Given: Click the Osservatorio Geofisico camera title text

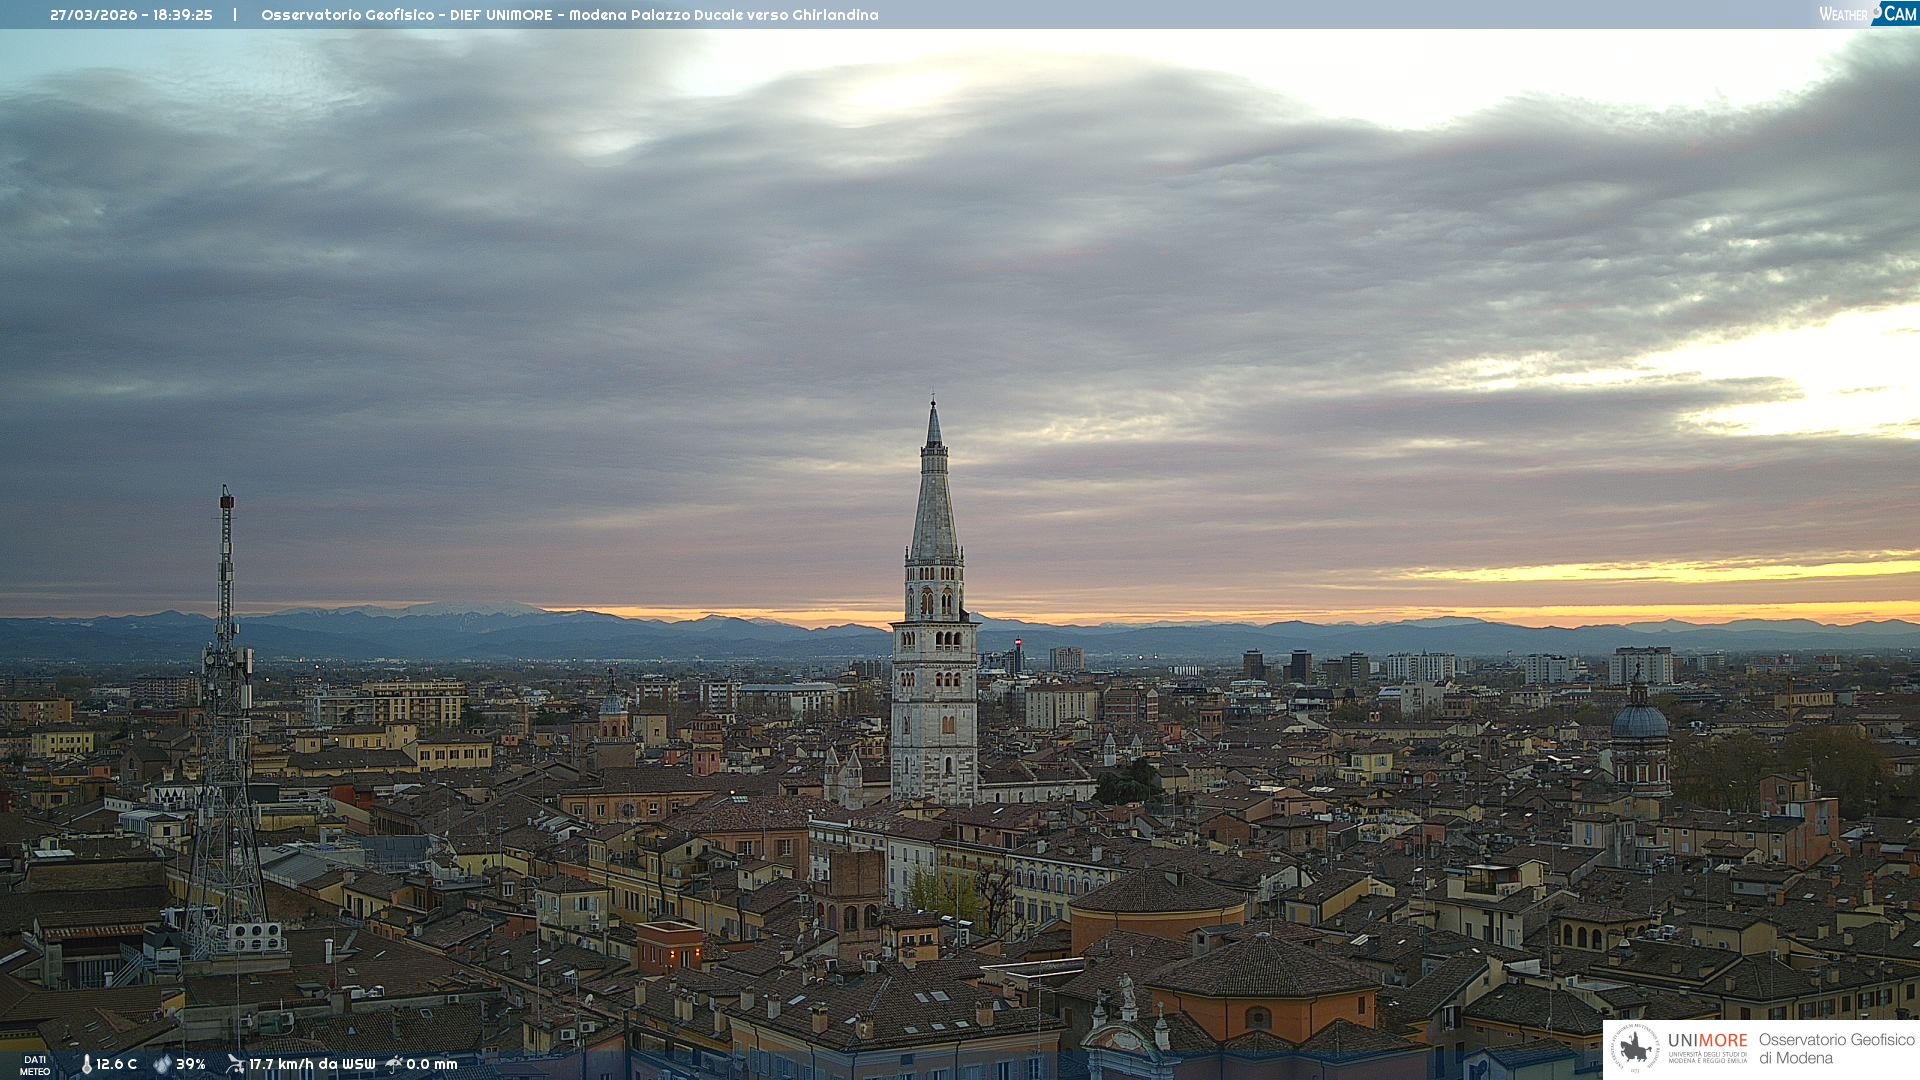Looking at the screenshot, I should pos(569,15).
